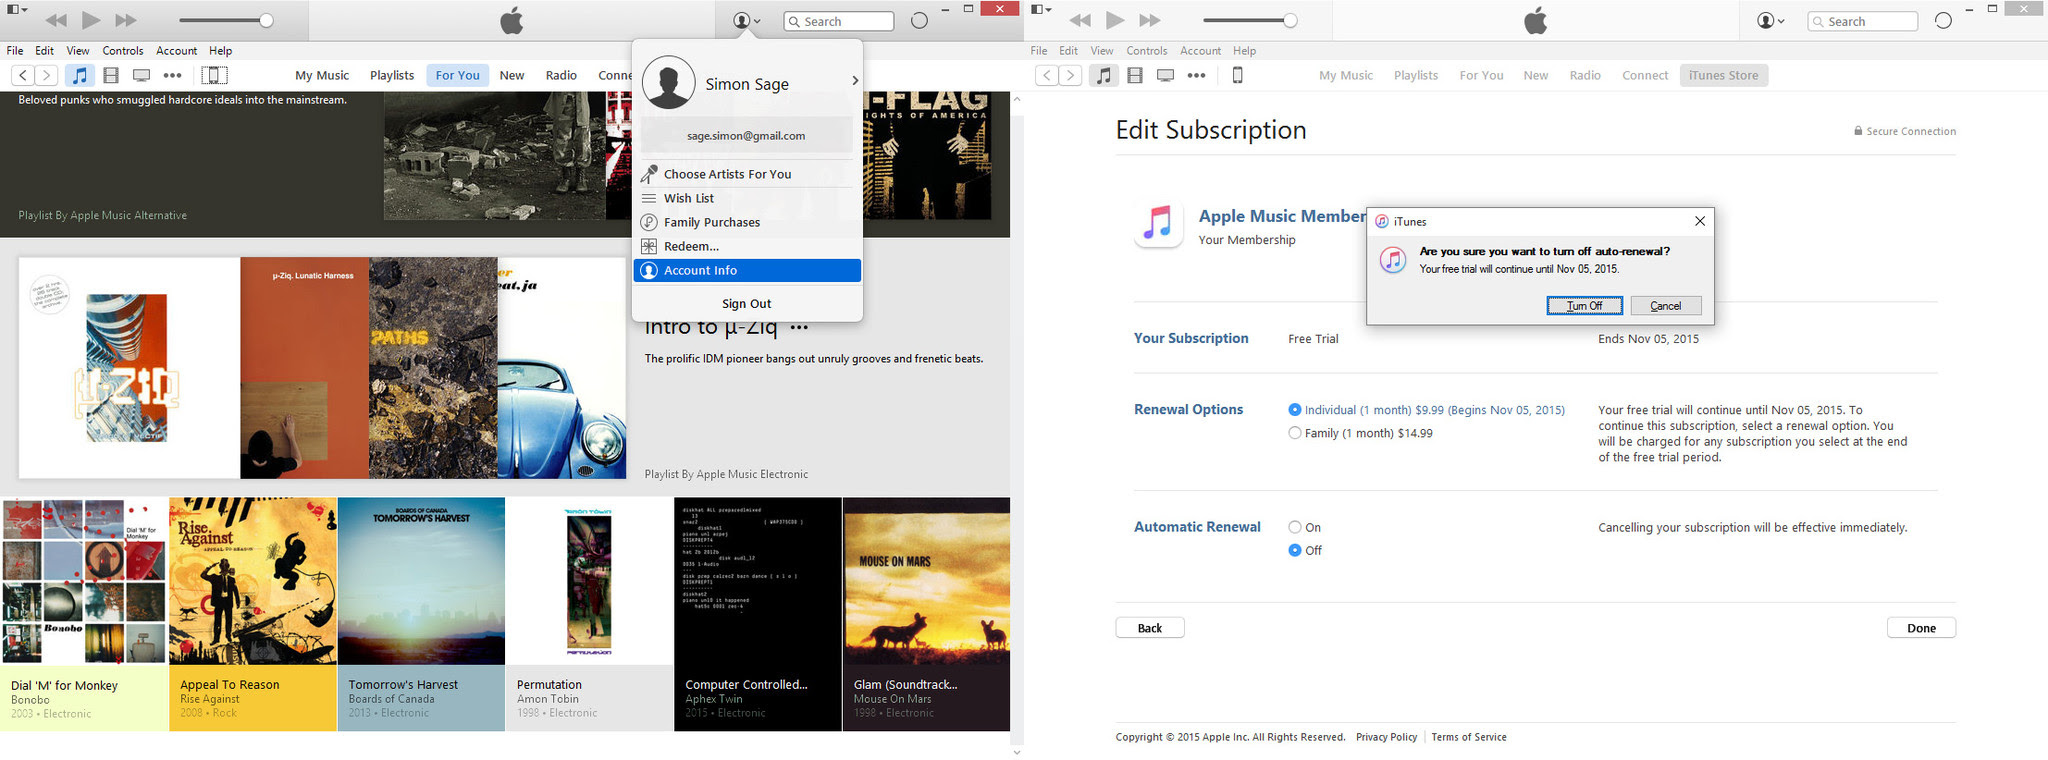Viewport: 2048px width, 760px height.
Task: Open options for Intro to µ-Ziq
Action: 799,327
